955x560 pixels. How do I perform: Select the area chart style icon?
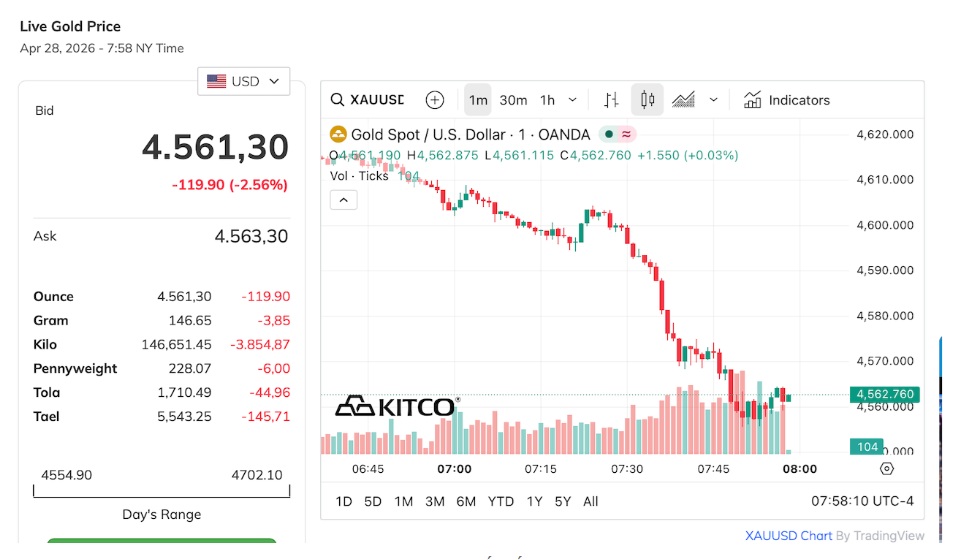click(x=684, y=100)
